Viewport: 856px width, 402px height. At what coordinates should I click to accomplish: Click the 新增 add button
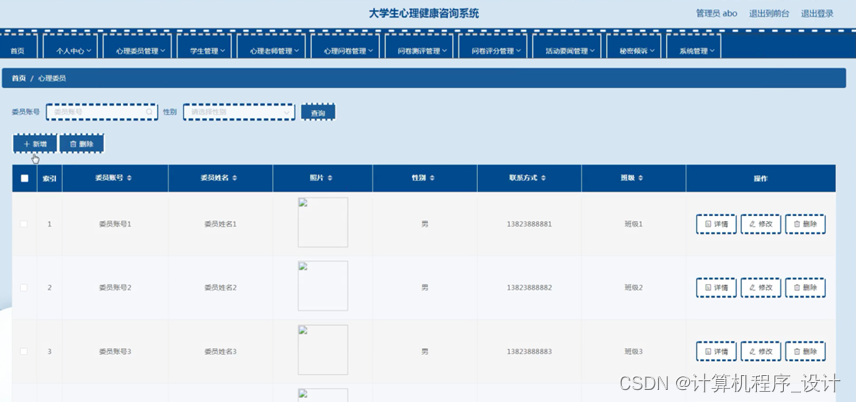(x=35, y=144)
